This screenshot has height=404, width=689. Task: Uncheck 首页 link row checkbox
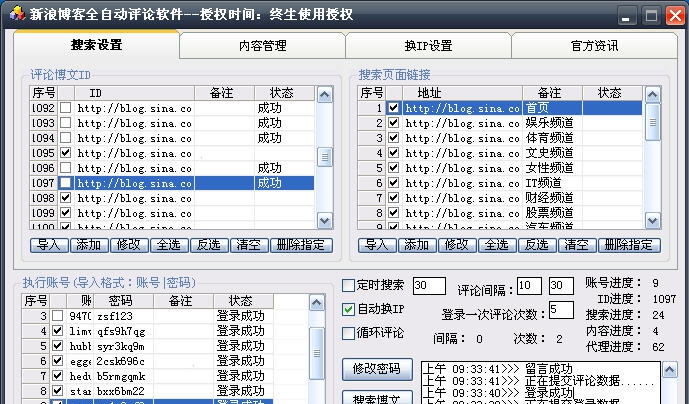tap(394, 108)
